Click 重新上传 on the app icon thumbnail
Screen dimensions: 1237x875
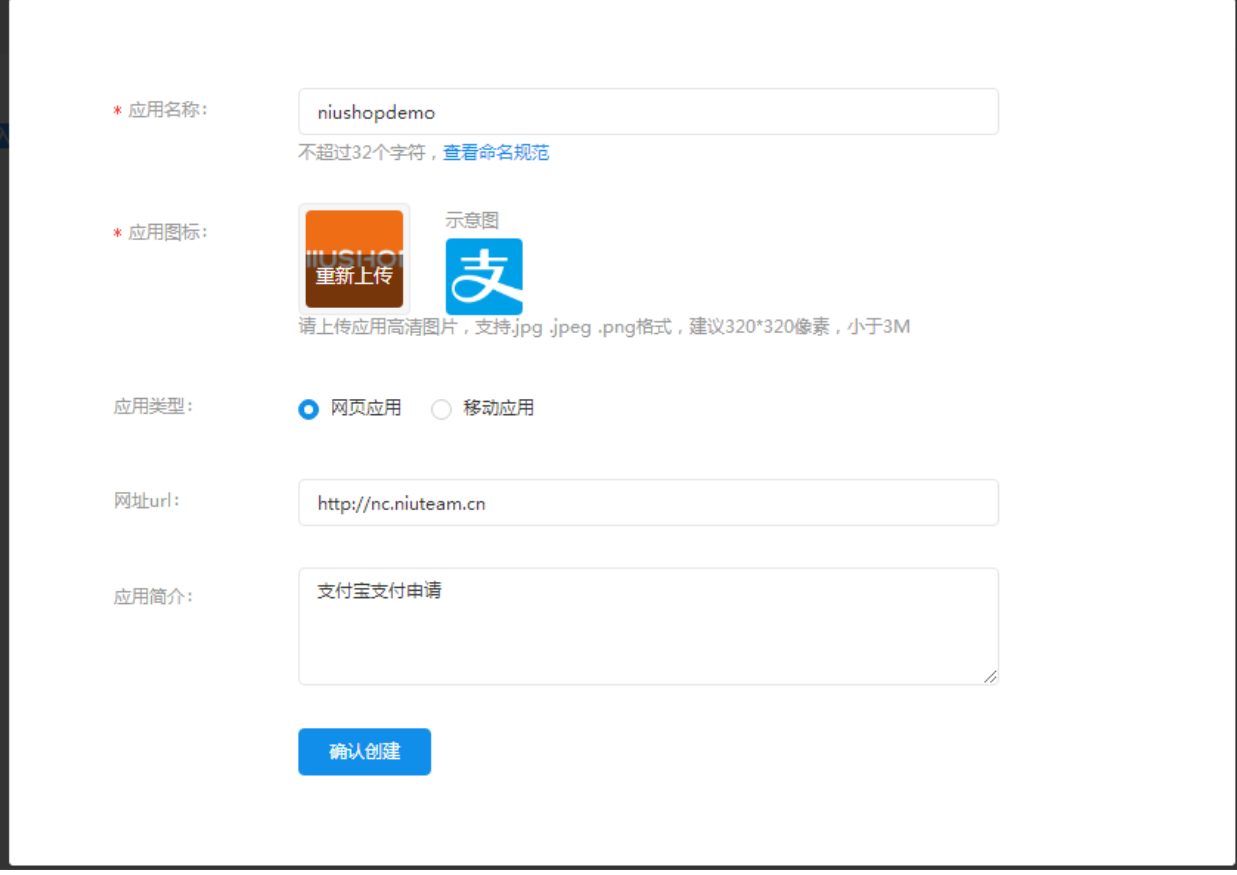point(354,275)
